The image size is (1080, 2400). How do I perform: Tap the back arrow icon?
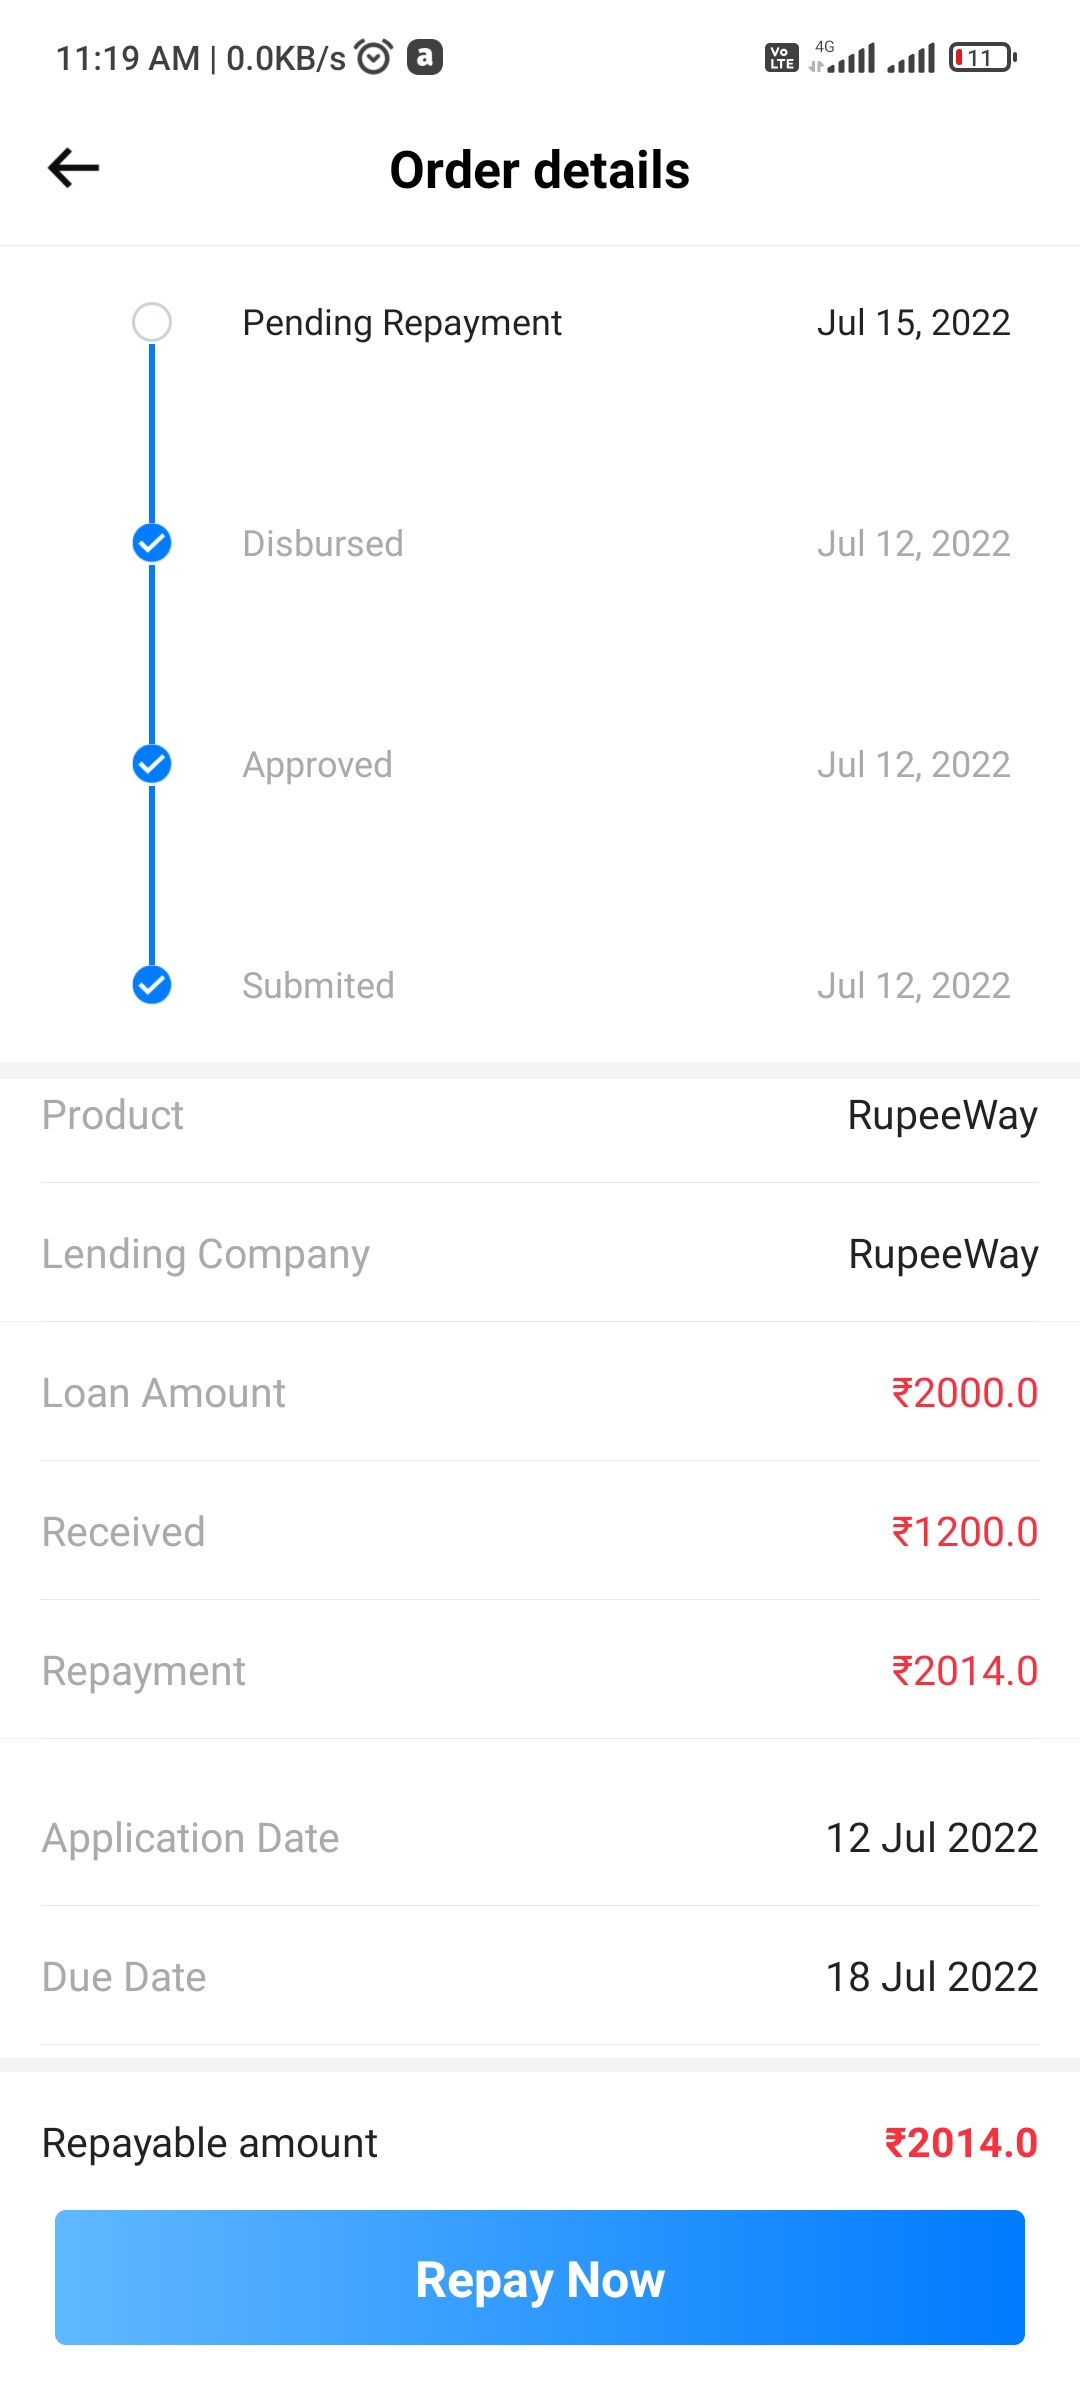coord(74,168)
